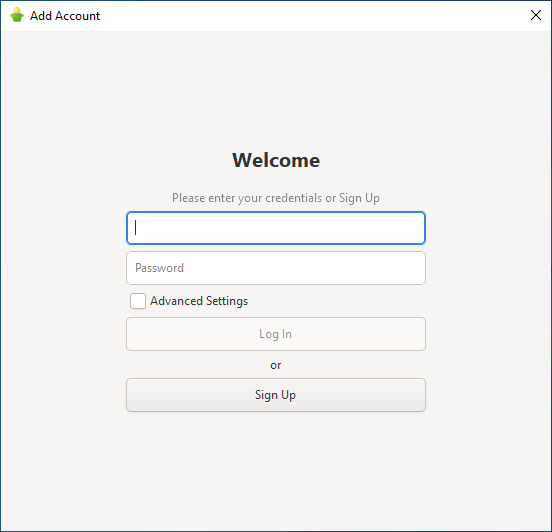This screenshot has width=552, height=532.
Task: Click the Password placeholder text
Action: (x=159, y=268)
